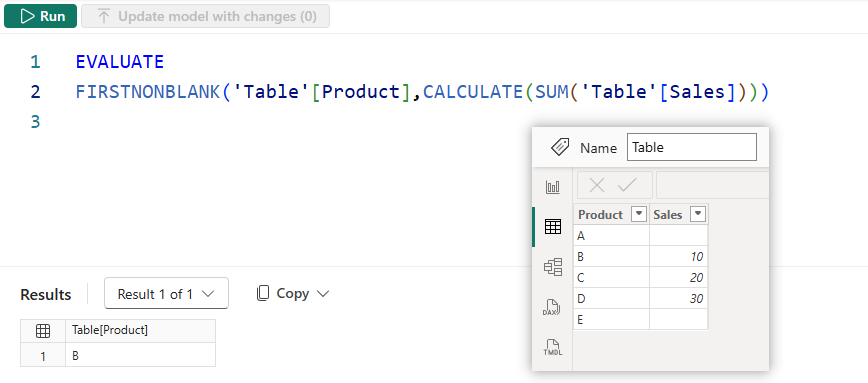This screenshot has width=868, height=383.
Task: Open Sales column filter dropdown
Action: [x=698, y=214]
